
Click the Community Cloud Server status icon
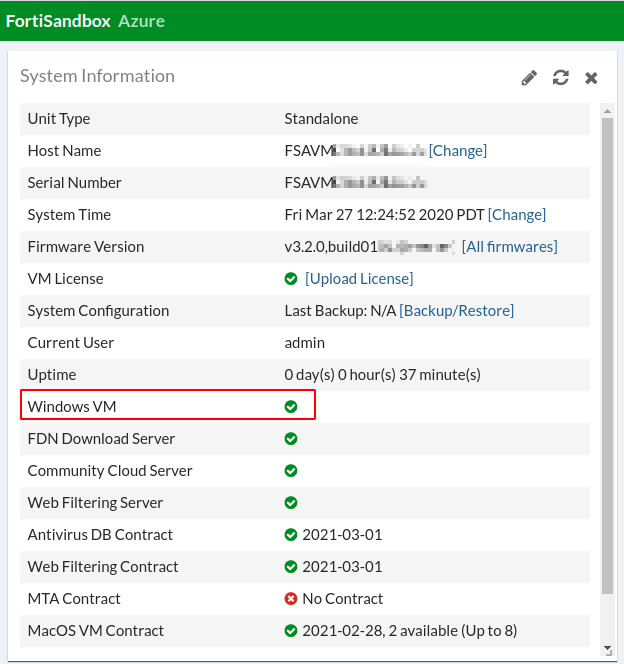click(x=291, y=470)
